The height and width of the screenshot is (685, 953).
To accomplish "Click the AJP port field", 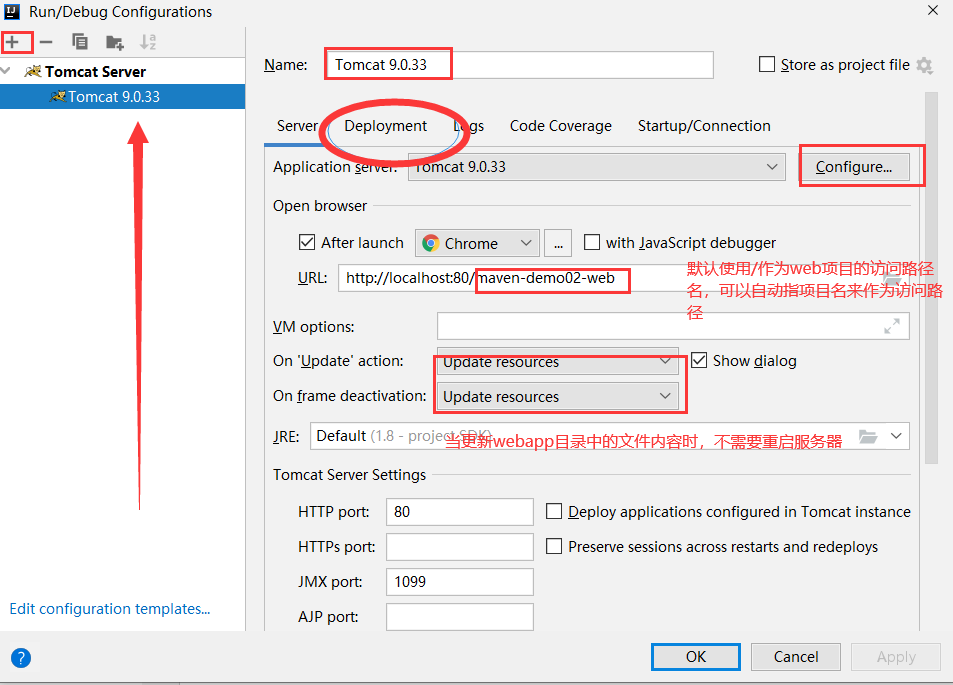I will (x=459, y=617).
